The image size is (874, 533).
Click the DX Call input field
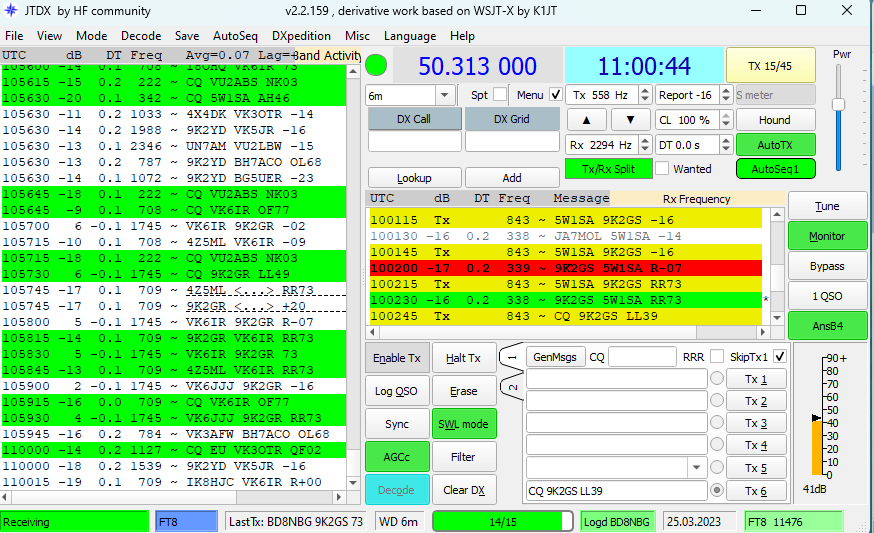tap(414, 142)
